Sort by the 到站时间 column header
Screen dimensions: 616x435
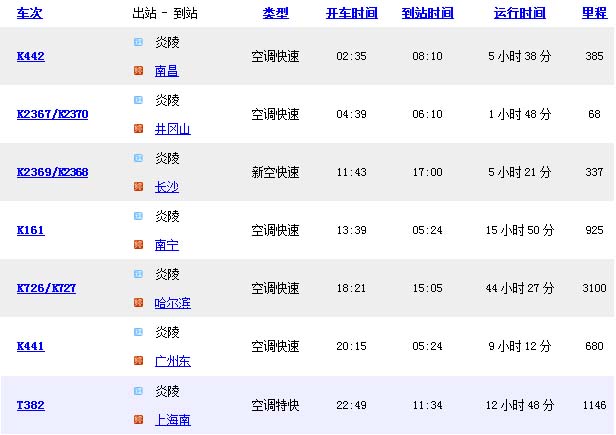[427, 13]
